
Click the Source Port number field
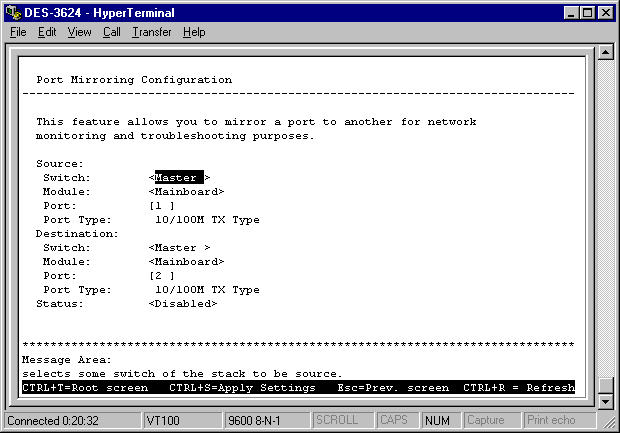point(162,206)
